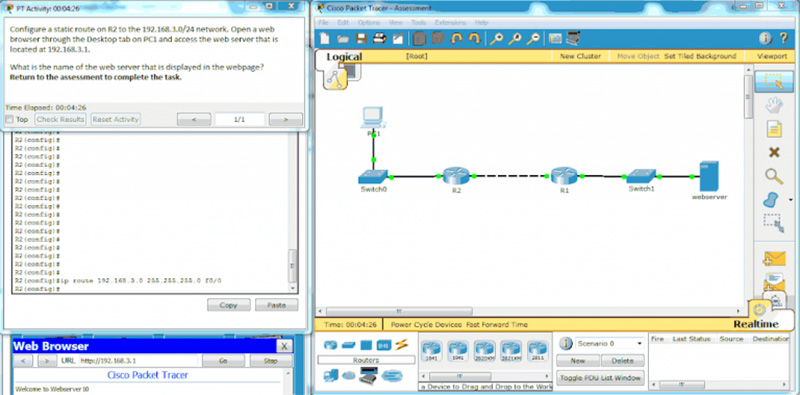Click the network information icon

pyautogui.click(x=765, y=39)
